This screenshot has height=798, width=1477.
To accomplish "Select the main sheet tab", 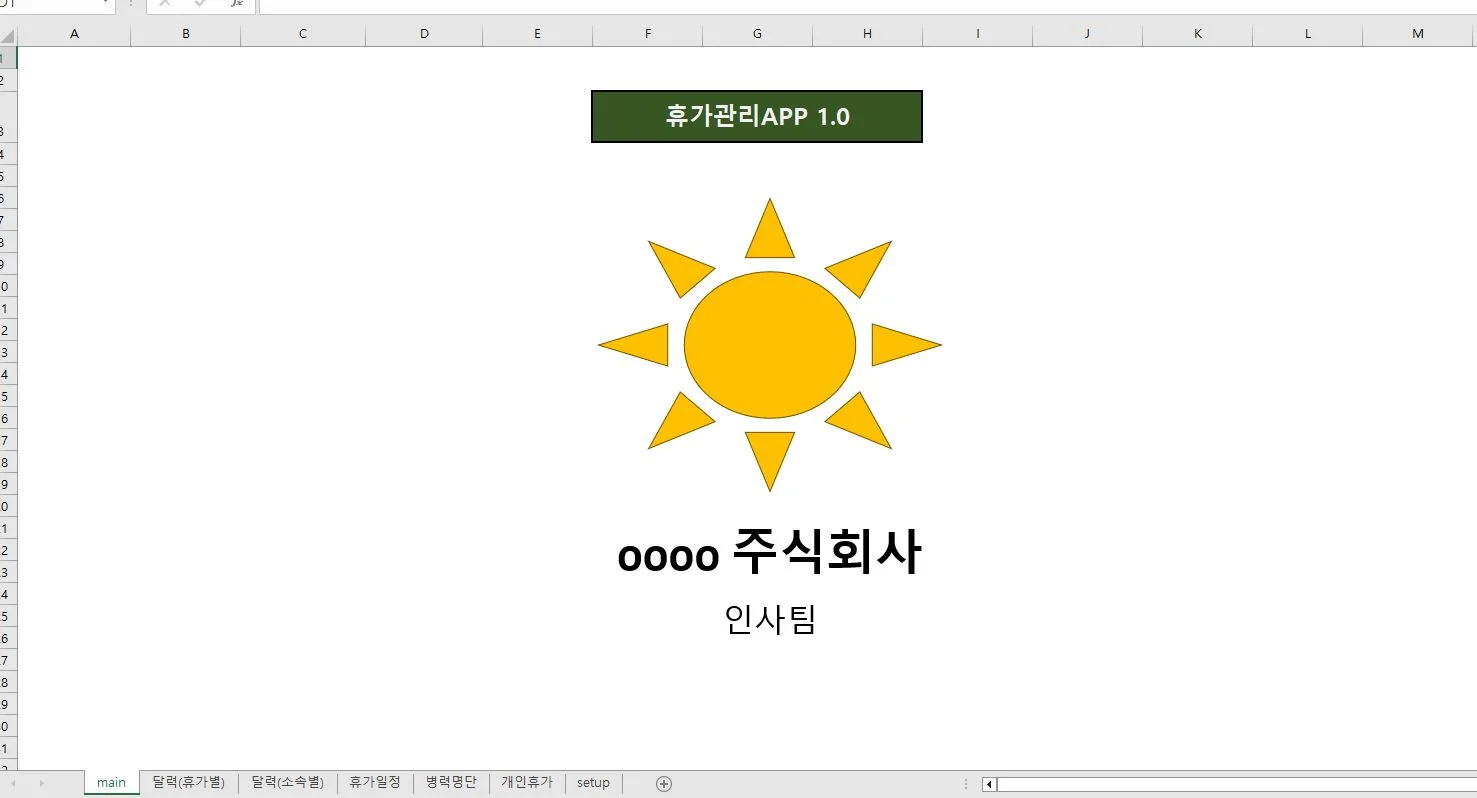I will tap(111, 783).
